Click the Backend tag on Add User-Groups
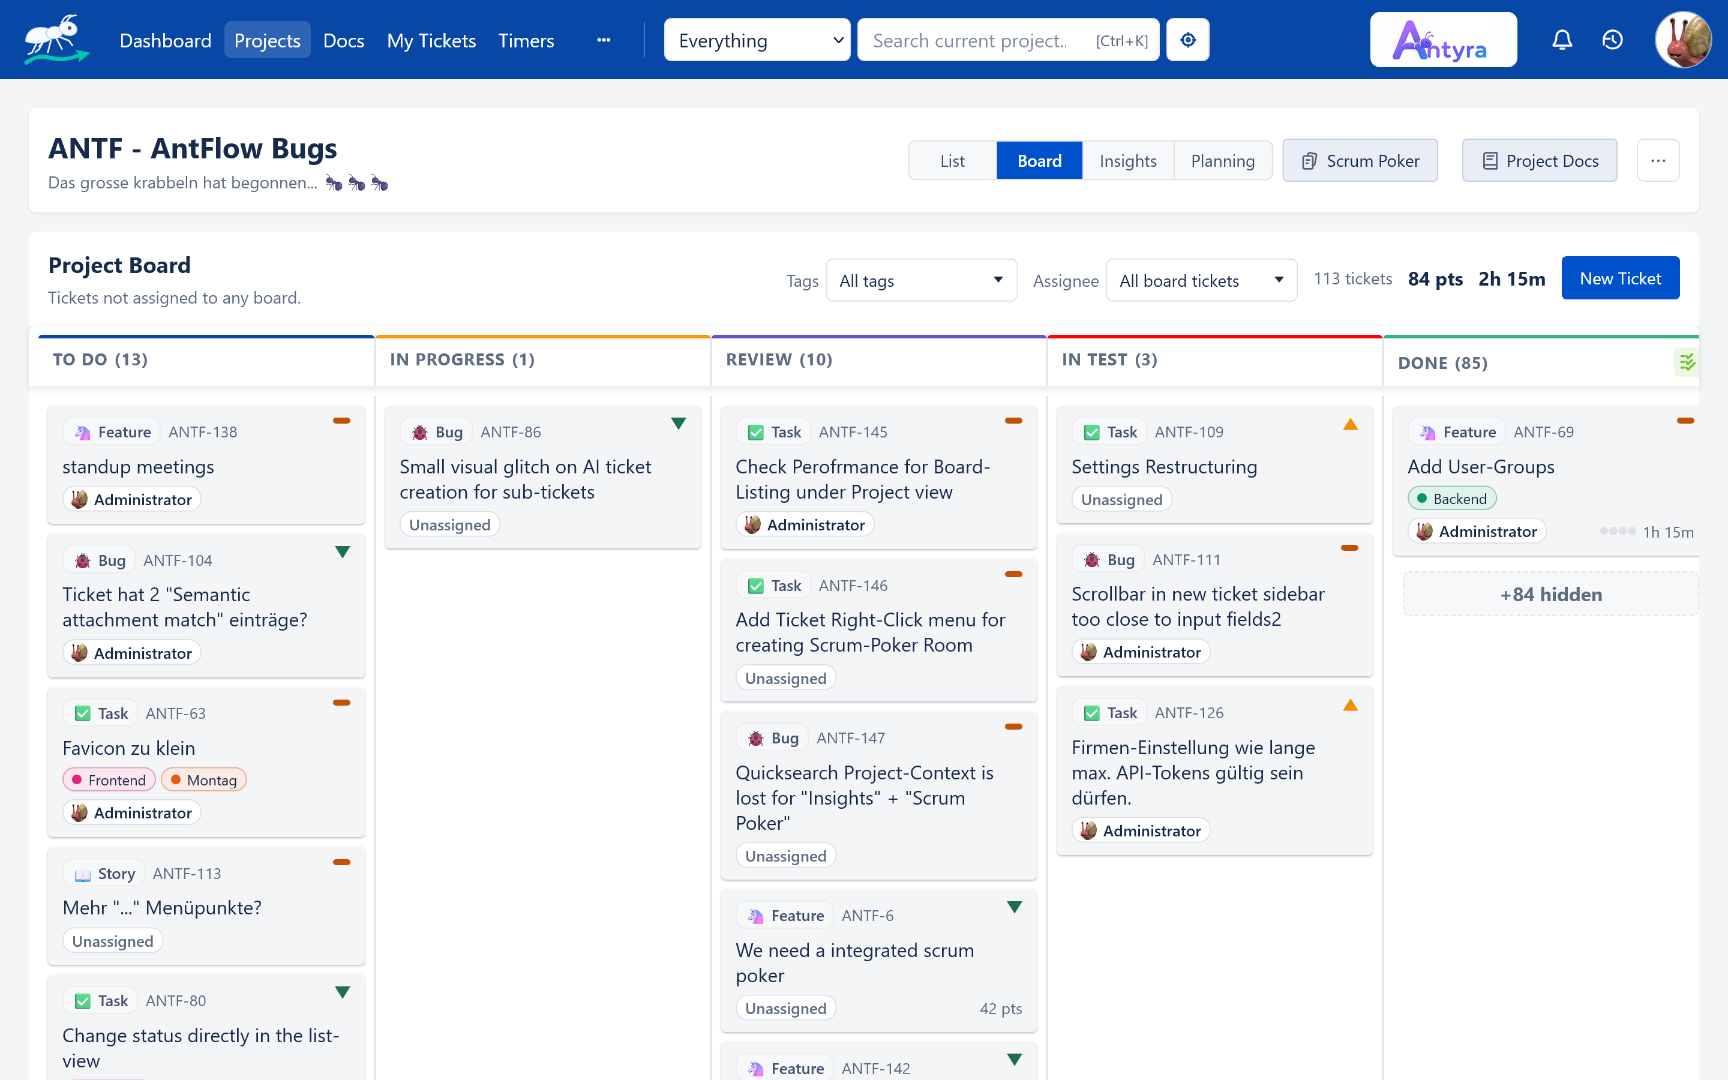1728x1080 pixels. click(1451, 498)
